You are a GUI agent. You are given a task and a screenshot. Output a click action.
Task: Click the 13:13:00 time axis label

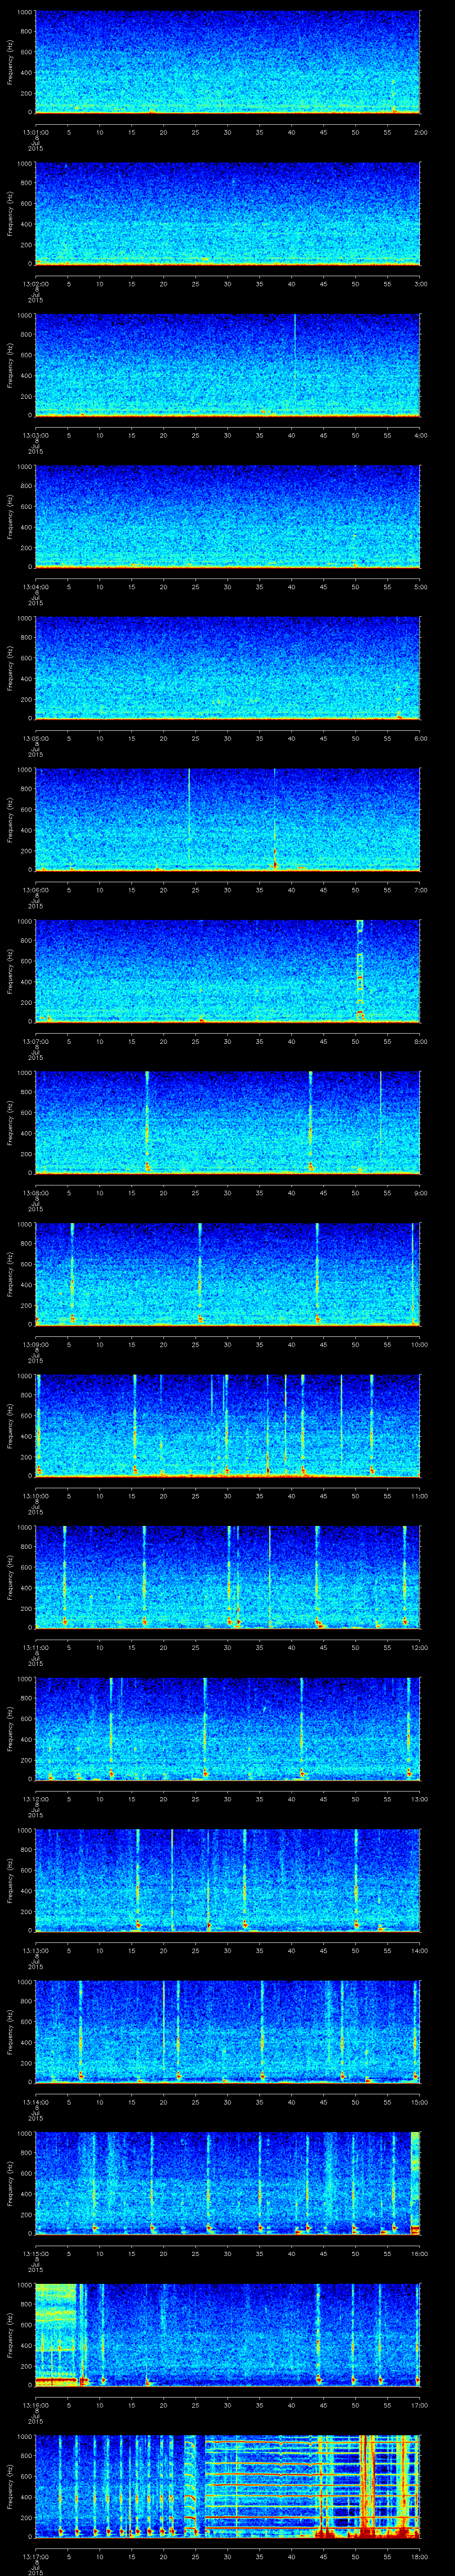point(35,1950)
